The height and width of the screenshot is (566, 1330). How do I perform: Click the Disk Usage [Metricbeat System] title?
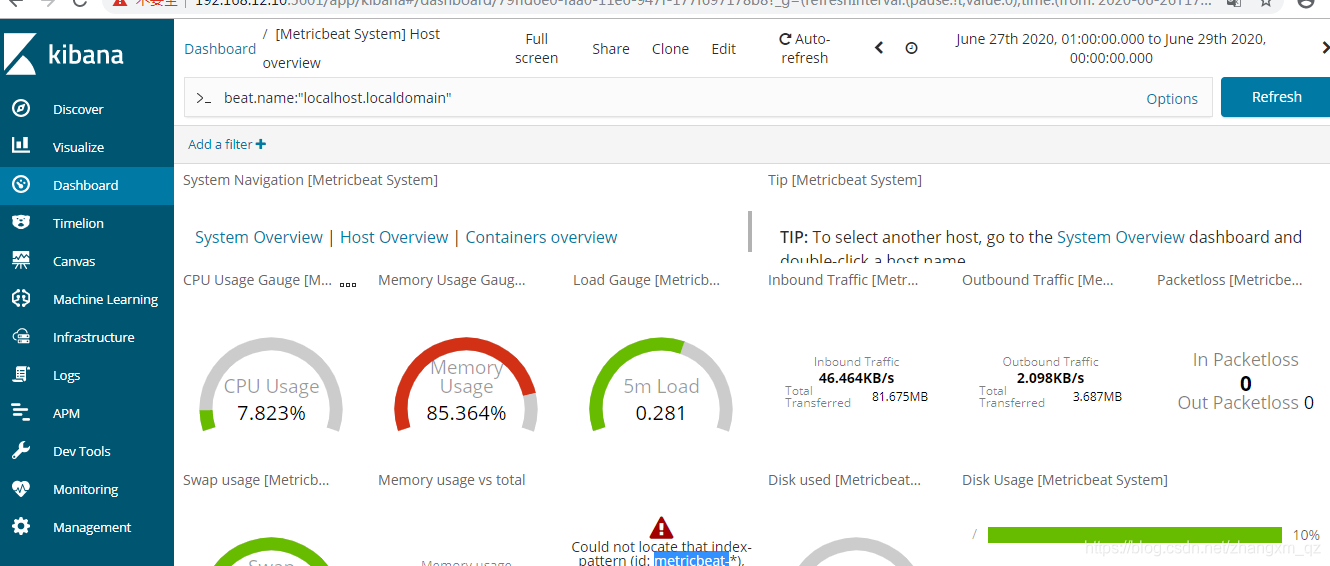(1065, 480)
